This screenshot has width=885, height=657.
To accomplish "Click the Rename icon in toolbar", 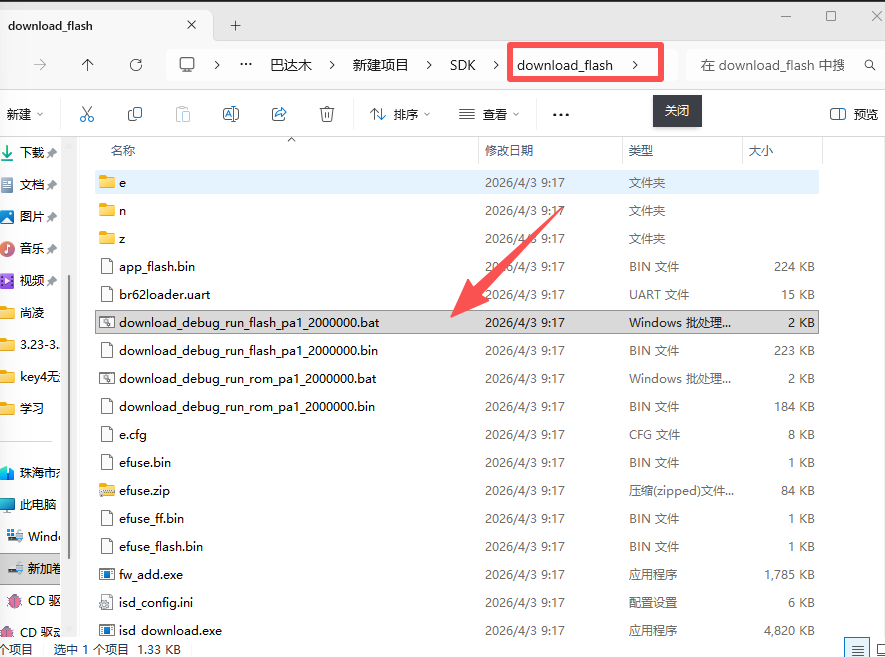I will tap(231, 114).
